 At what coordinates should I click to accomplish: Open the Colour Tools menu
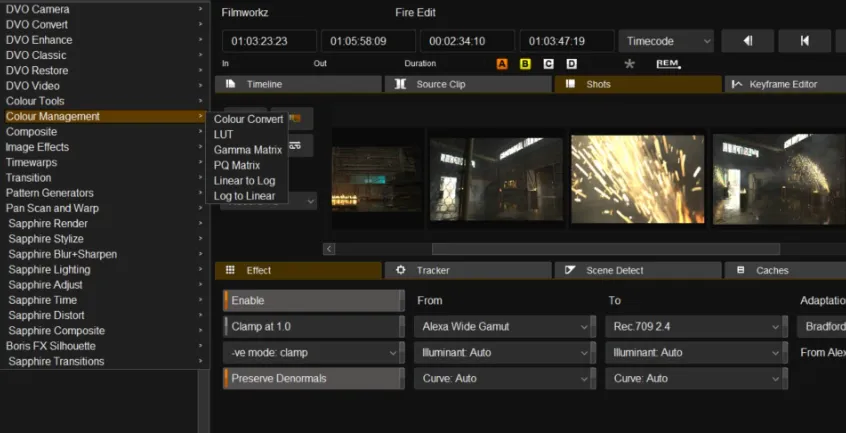104,101
